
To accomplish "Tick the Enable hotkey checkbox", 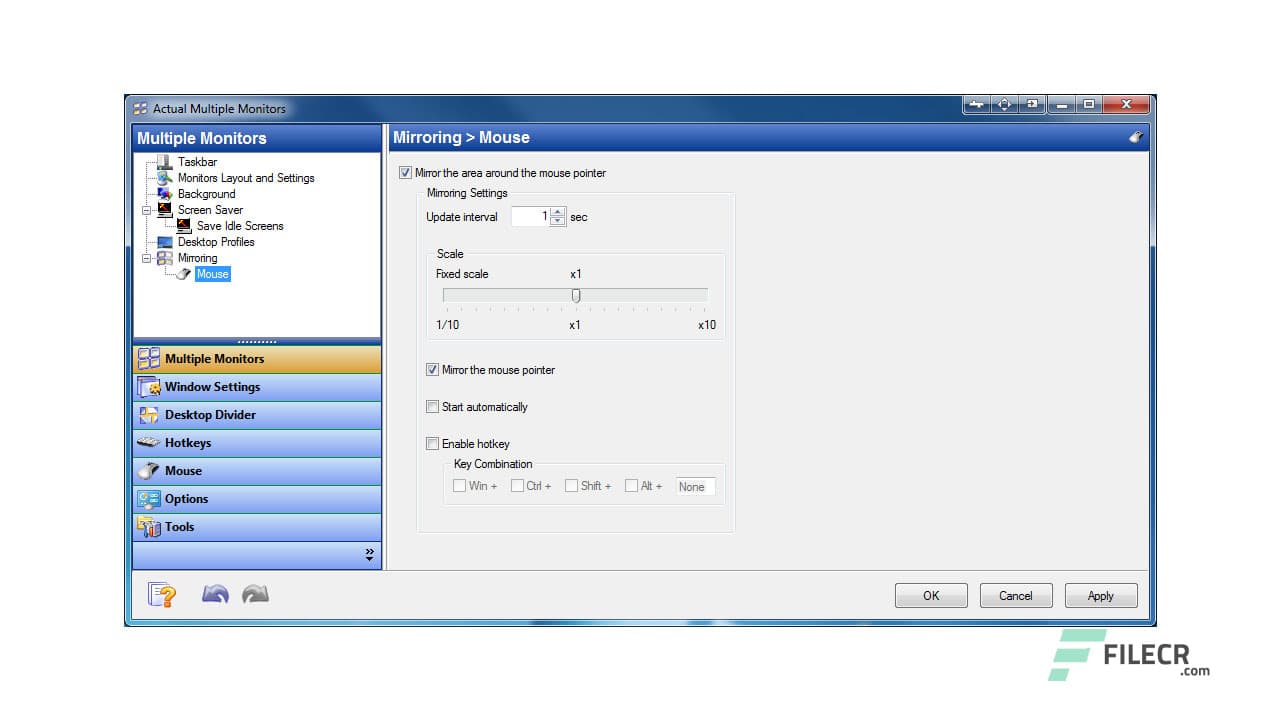I will (432, 444).
